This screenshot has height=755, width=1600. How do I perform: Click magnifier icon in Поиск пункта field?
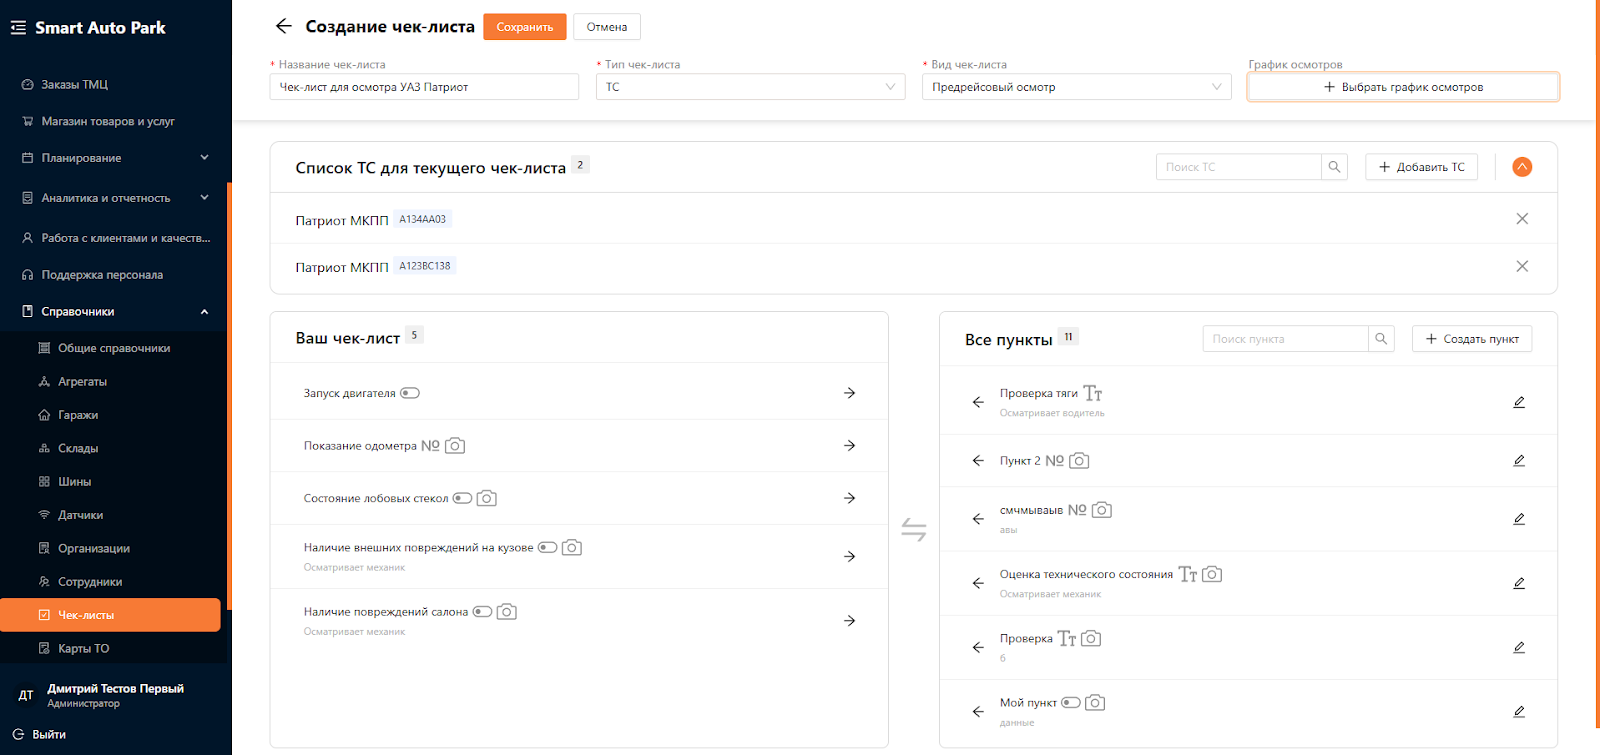(1380, 339)
